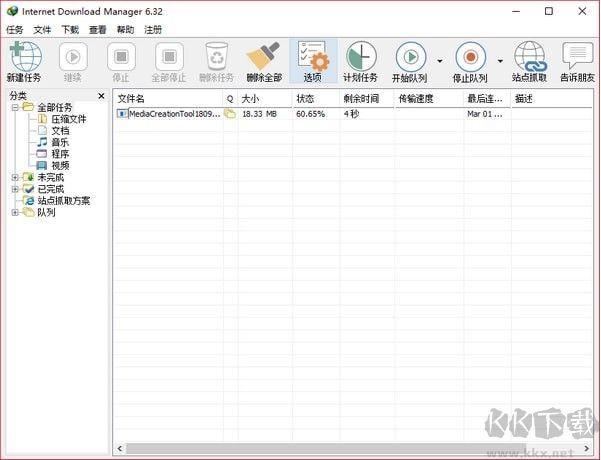Sort by the 传输速度 column header

pos(429,99)
